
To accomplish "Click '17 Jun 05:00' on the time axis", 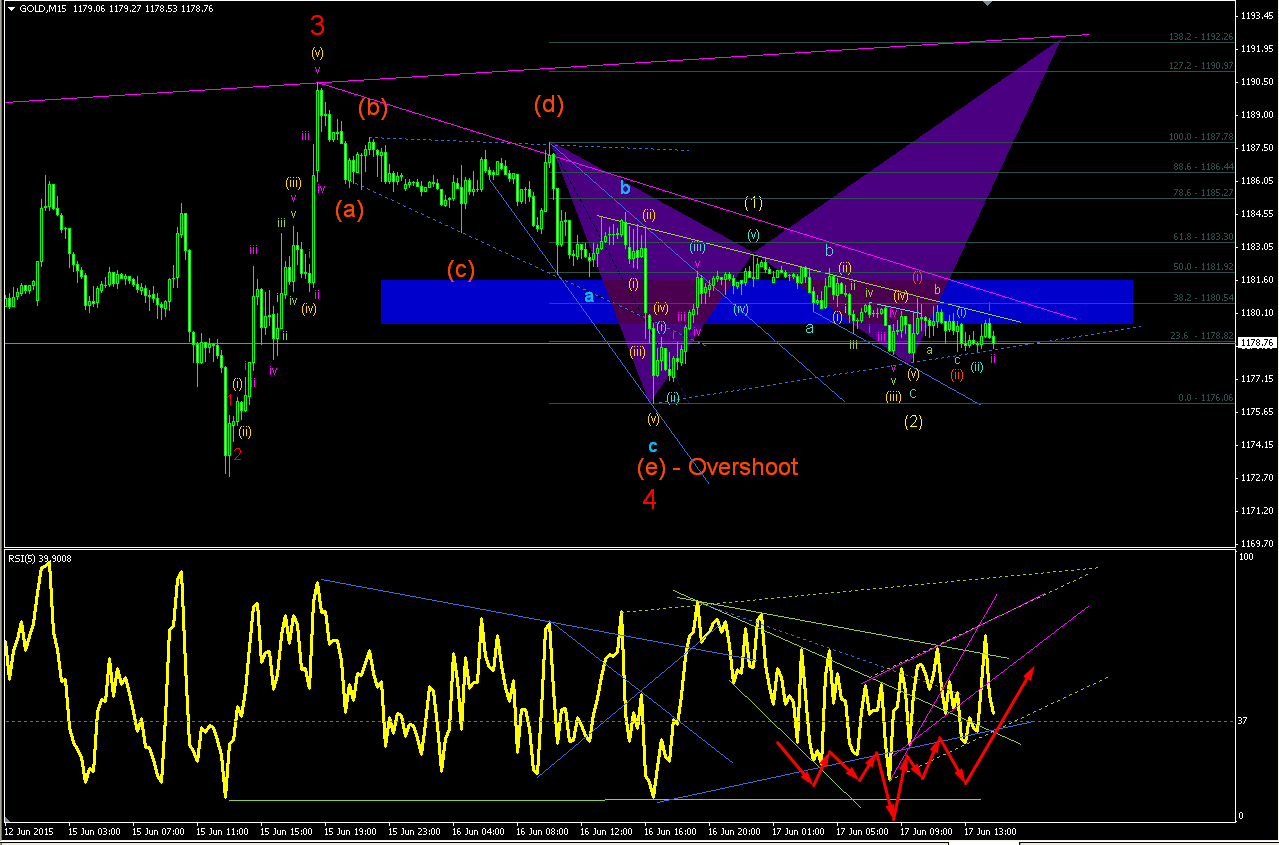I will pyautogui.click(x=862, y=831).
